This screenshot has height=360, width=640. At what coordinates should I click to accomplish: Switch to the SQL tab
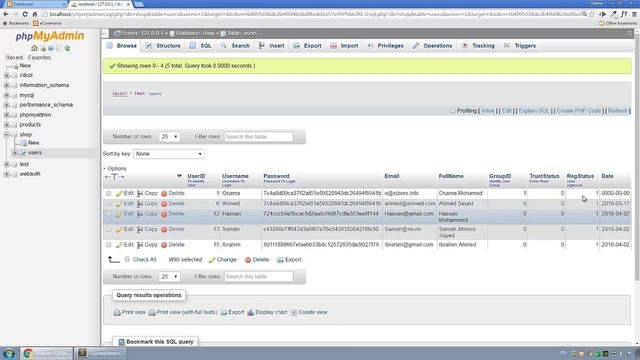tap(201, 46)
